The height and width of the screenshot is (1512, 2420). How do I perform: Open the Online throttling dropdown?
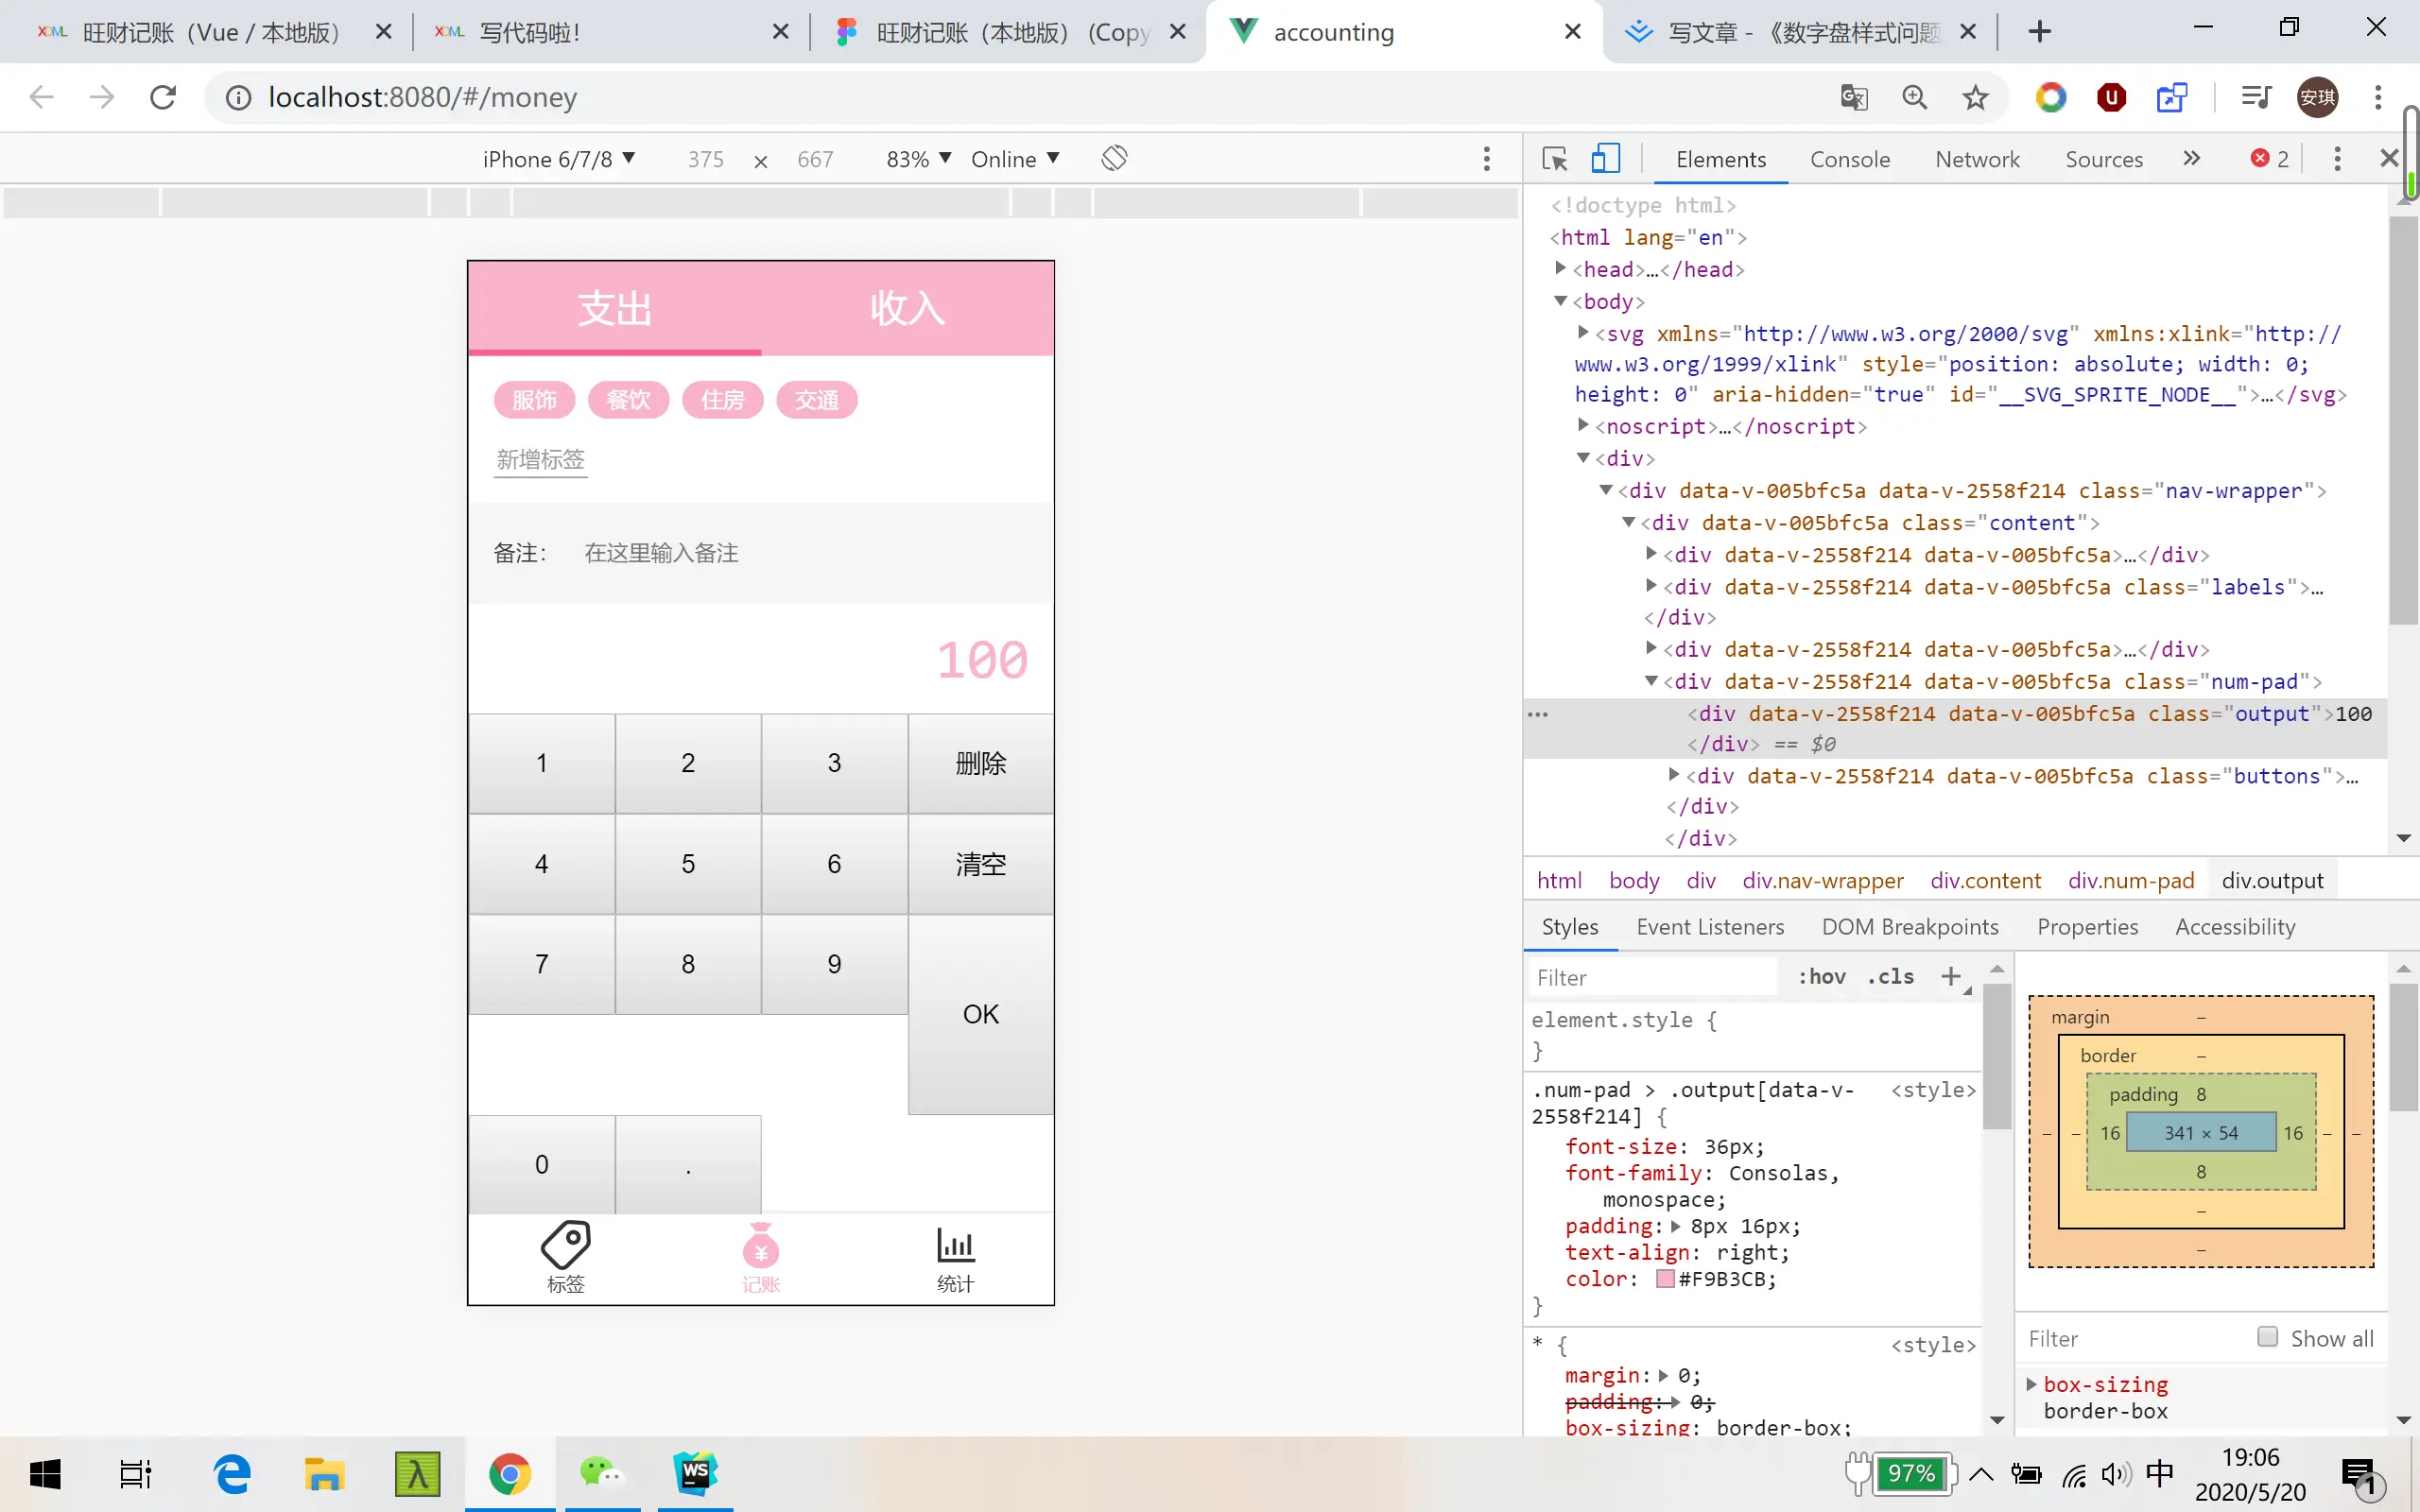tap(1014, 159)
